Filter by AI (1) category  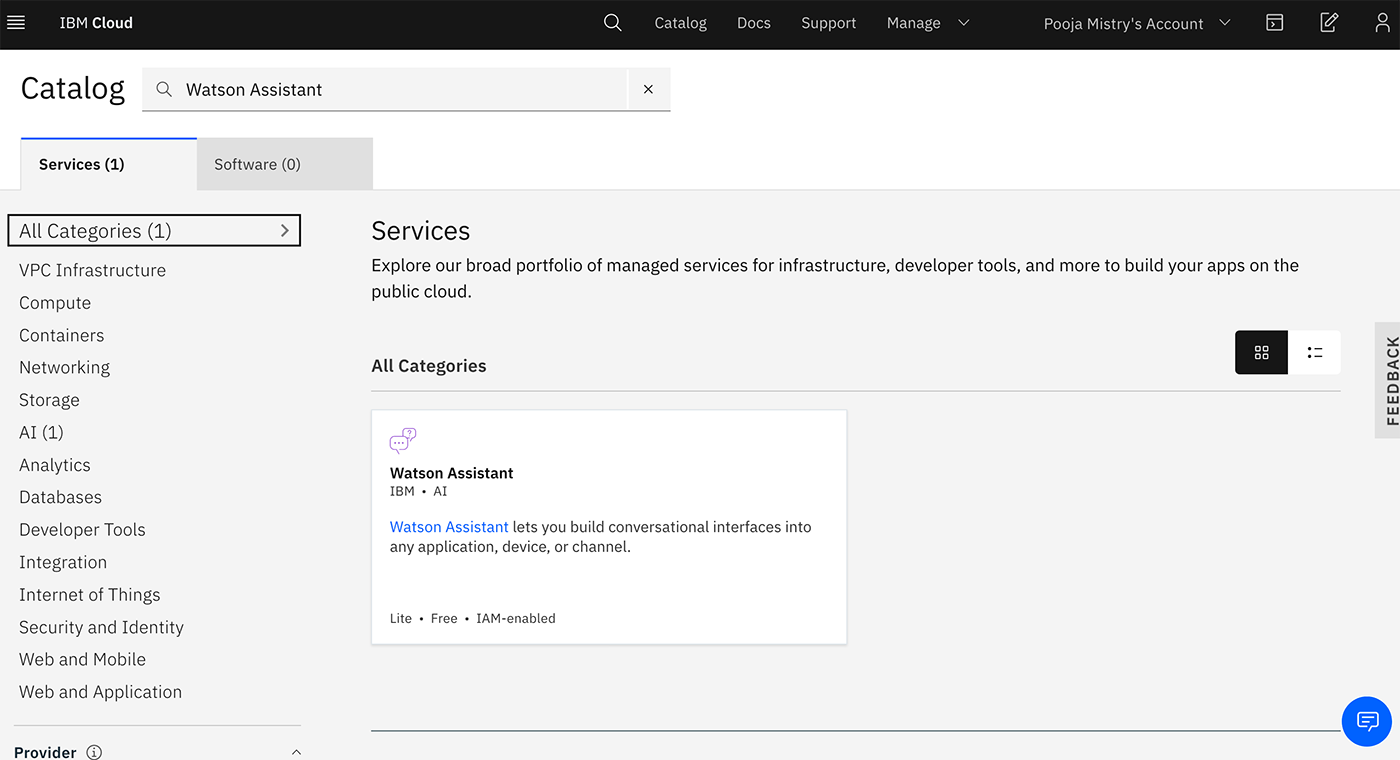click(x=41, y=432)
